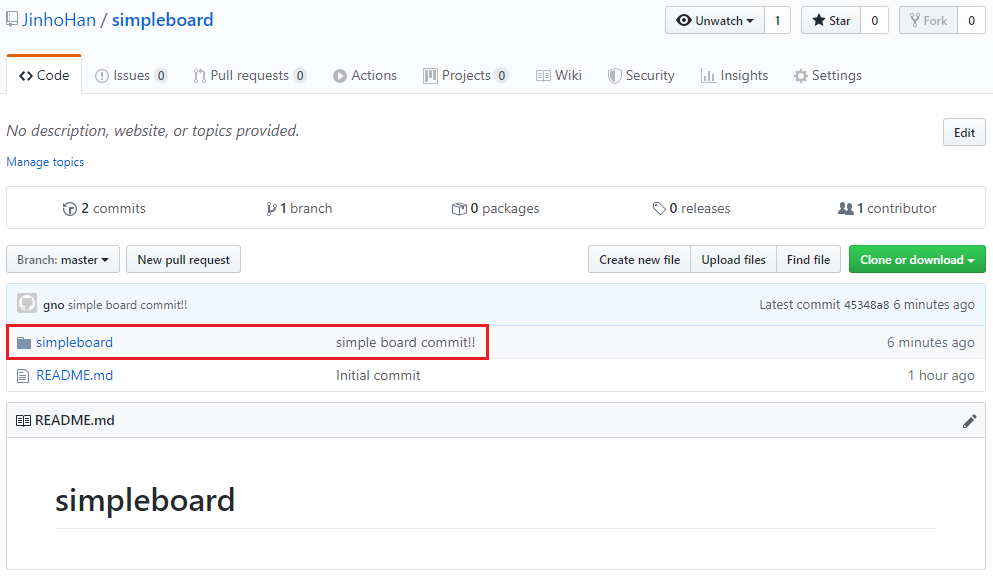Click the gno committer avatar
Viewport: 993px width, 576px height.
click(x=27, y=304)
